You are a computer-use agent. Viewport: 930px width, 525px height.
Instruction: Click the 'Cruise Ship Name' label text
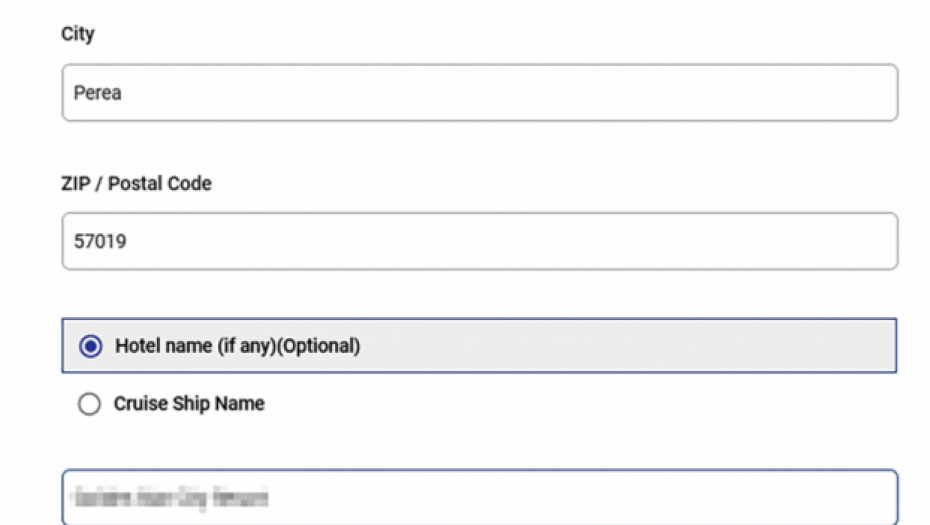pyautogui.click(x=189, y=404)
